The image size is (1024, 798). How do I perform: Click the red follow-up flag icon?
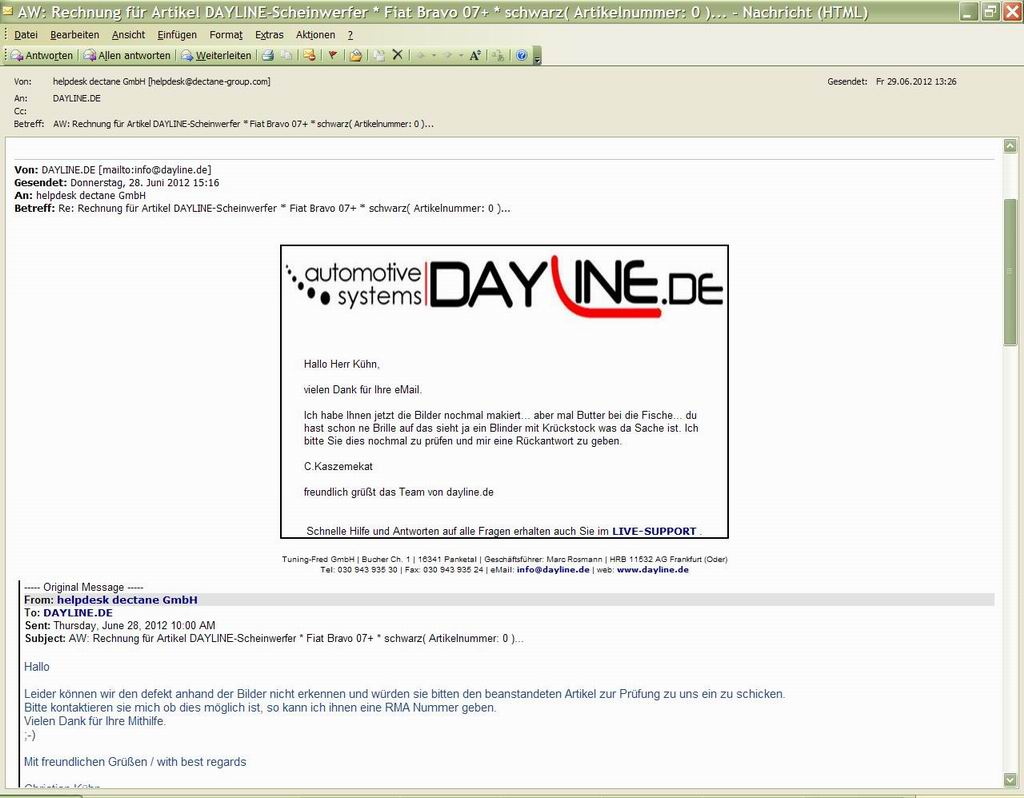pos(333,55)
